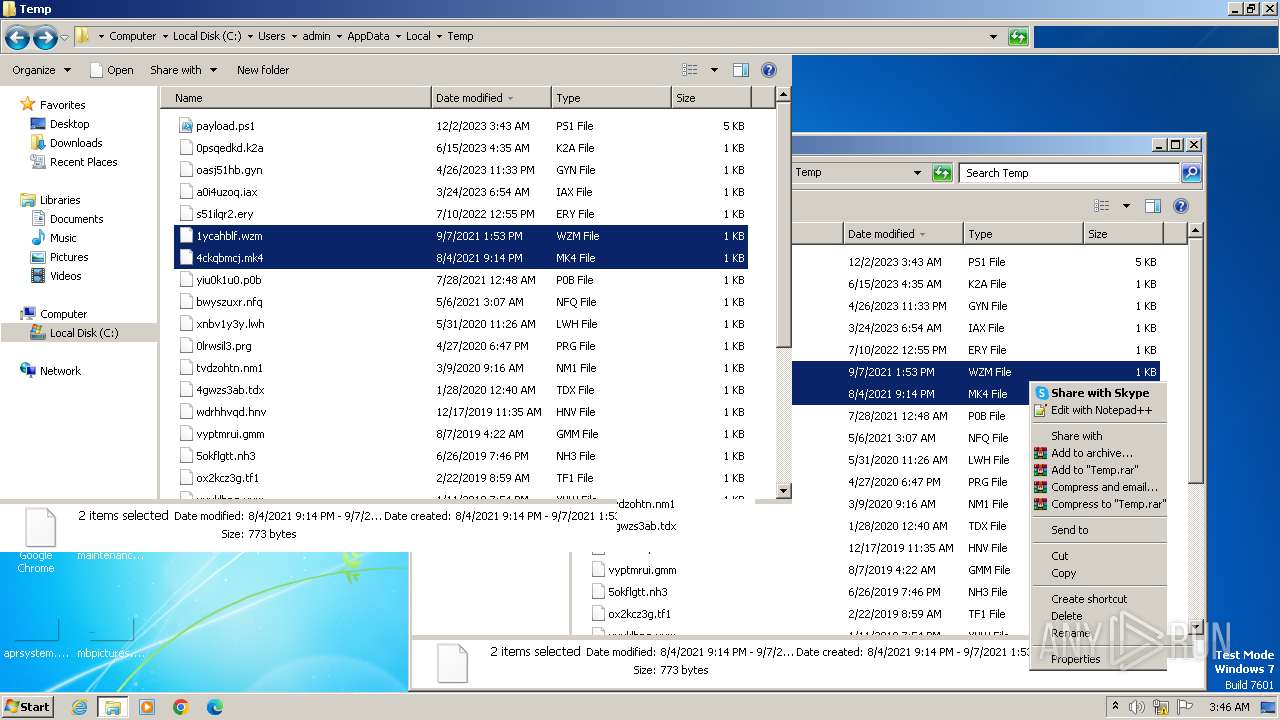Viewport: 1280px width, 720px height.
Task: Choose Properties in the context menu
Action: pos(1099,659)
